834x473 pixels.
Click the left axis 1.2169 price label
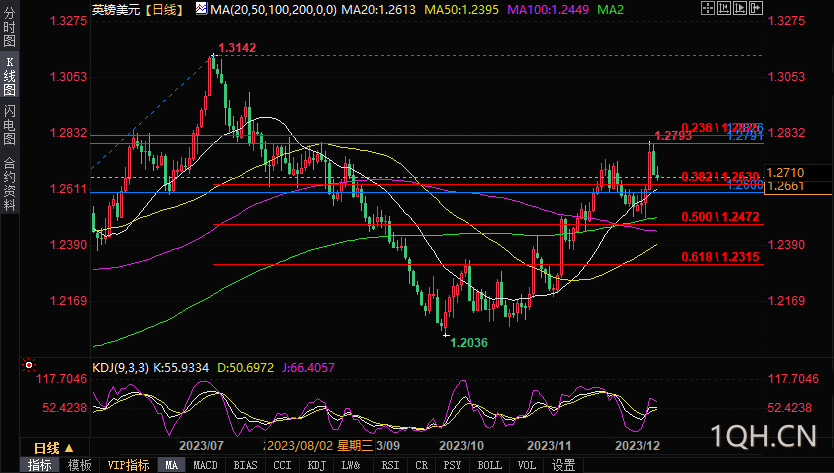coord(68,301)
